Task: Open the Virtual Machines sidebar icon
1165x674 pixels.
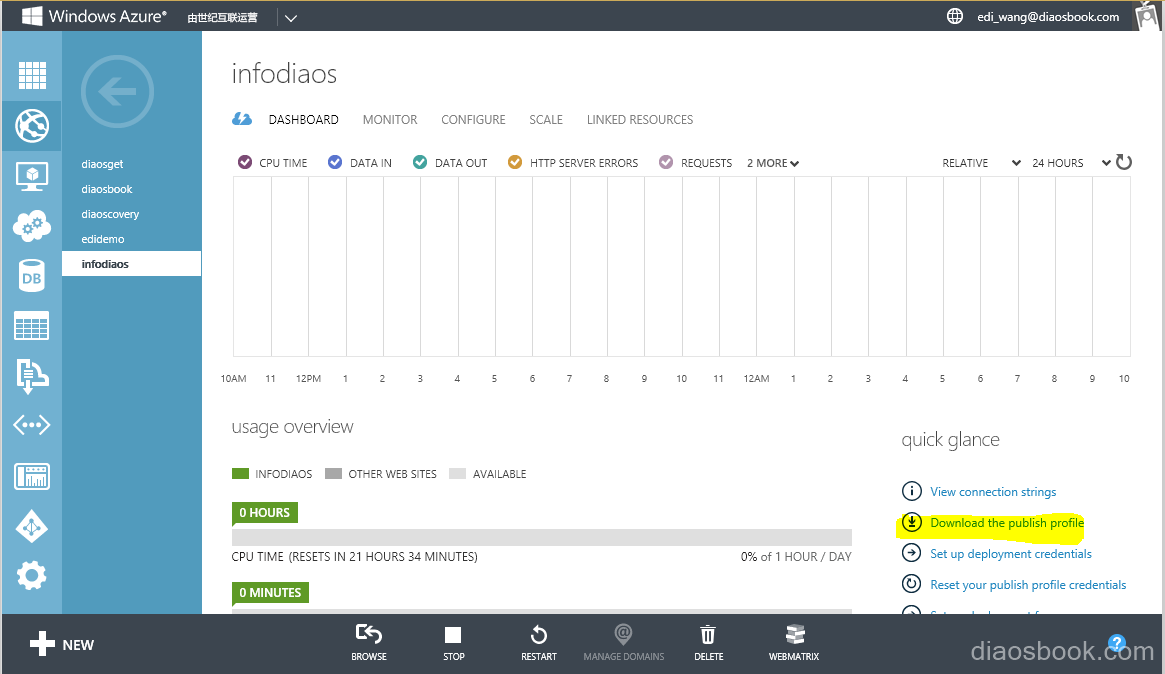Action: pos(32,176)
